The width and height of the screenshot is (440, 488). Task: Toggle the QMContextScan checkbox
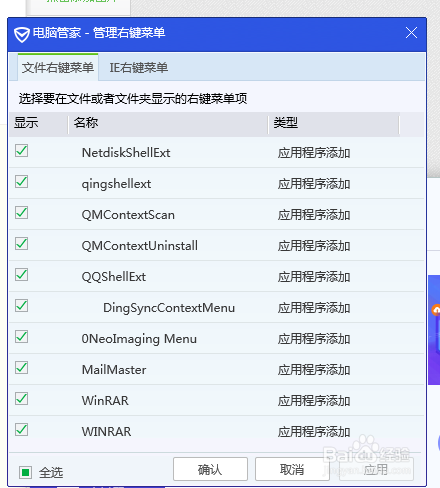tap(21, 213)
